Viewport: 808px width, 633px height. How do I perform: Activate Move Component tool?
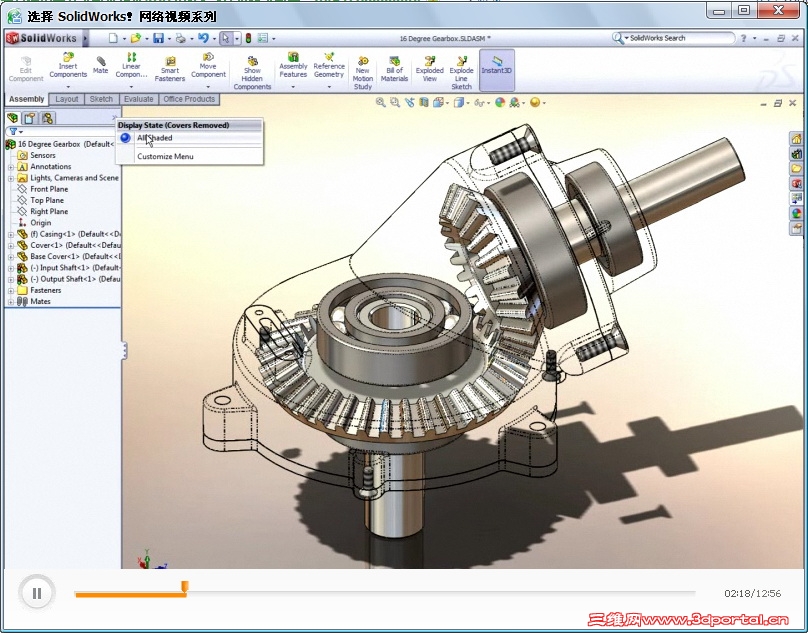coord(208,65)
